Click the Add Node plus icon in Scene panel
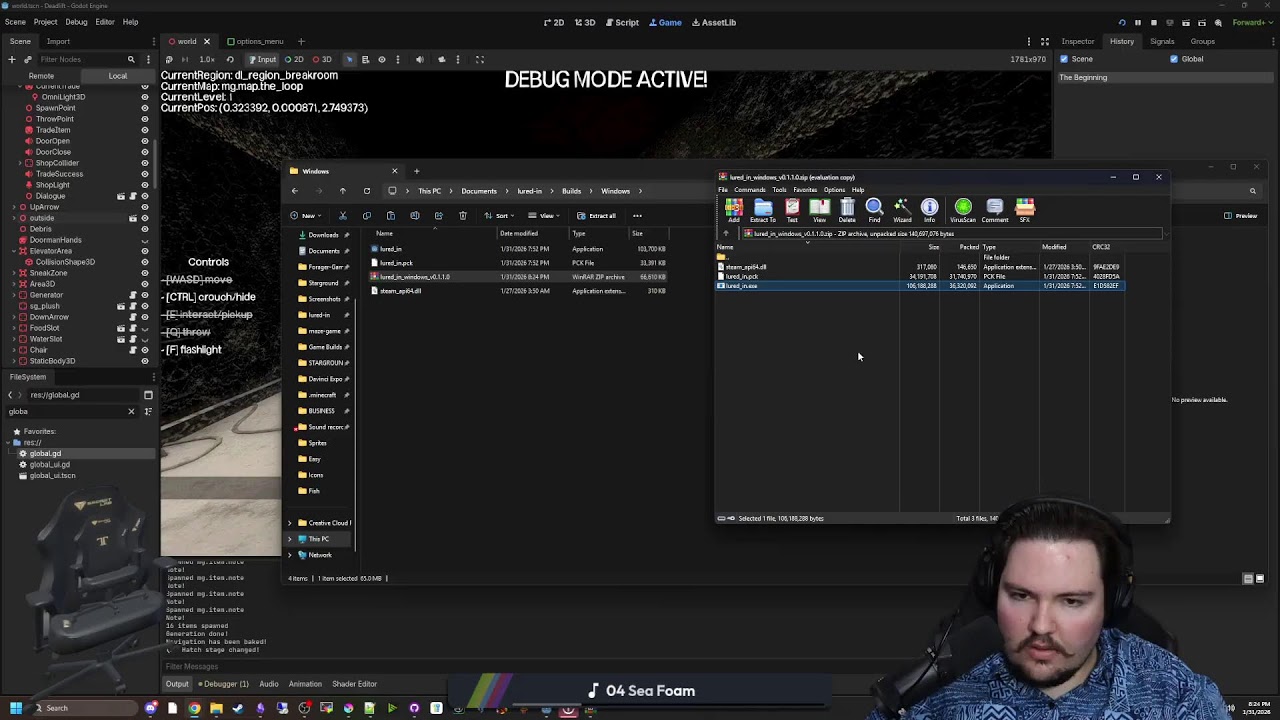Screen dimensions: 1280x720 click(x=11, y=59)
